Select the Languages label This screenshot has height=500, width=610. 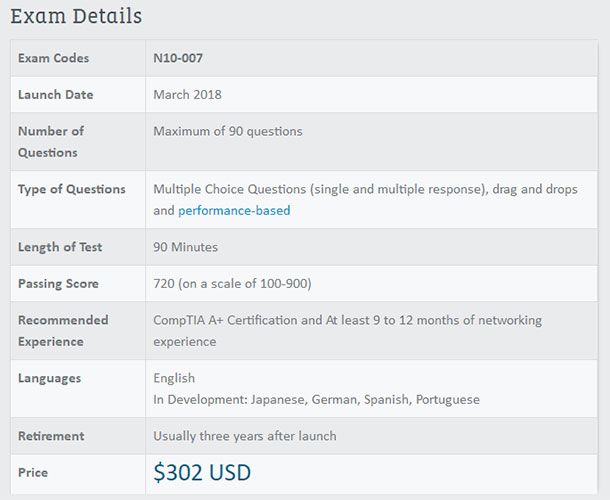pos(50,378)
